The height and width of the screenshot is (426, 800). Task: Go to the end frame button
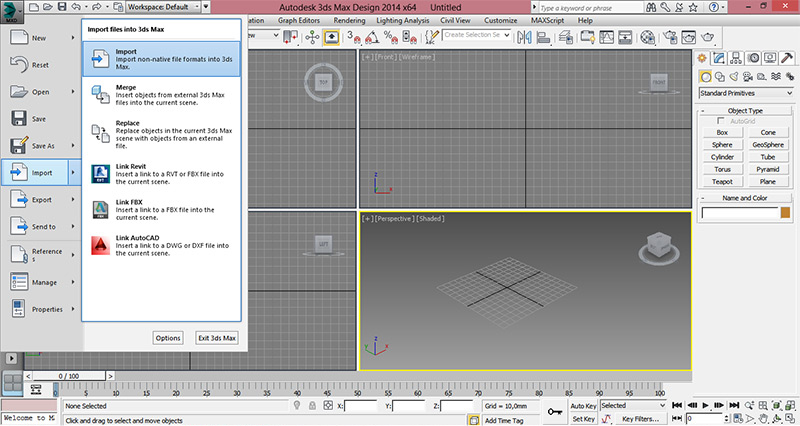click(734, 405)
